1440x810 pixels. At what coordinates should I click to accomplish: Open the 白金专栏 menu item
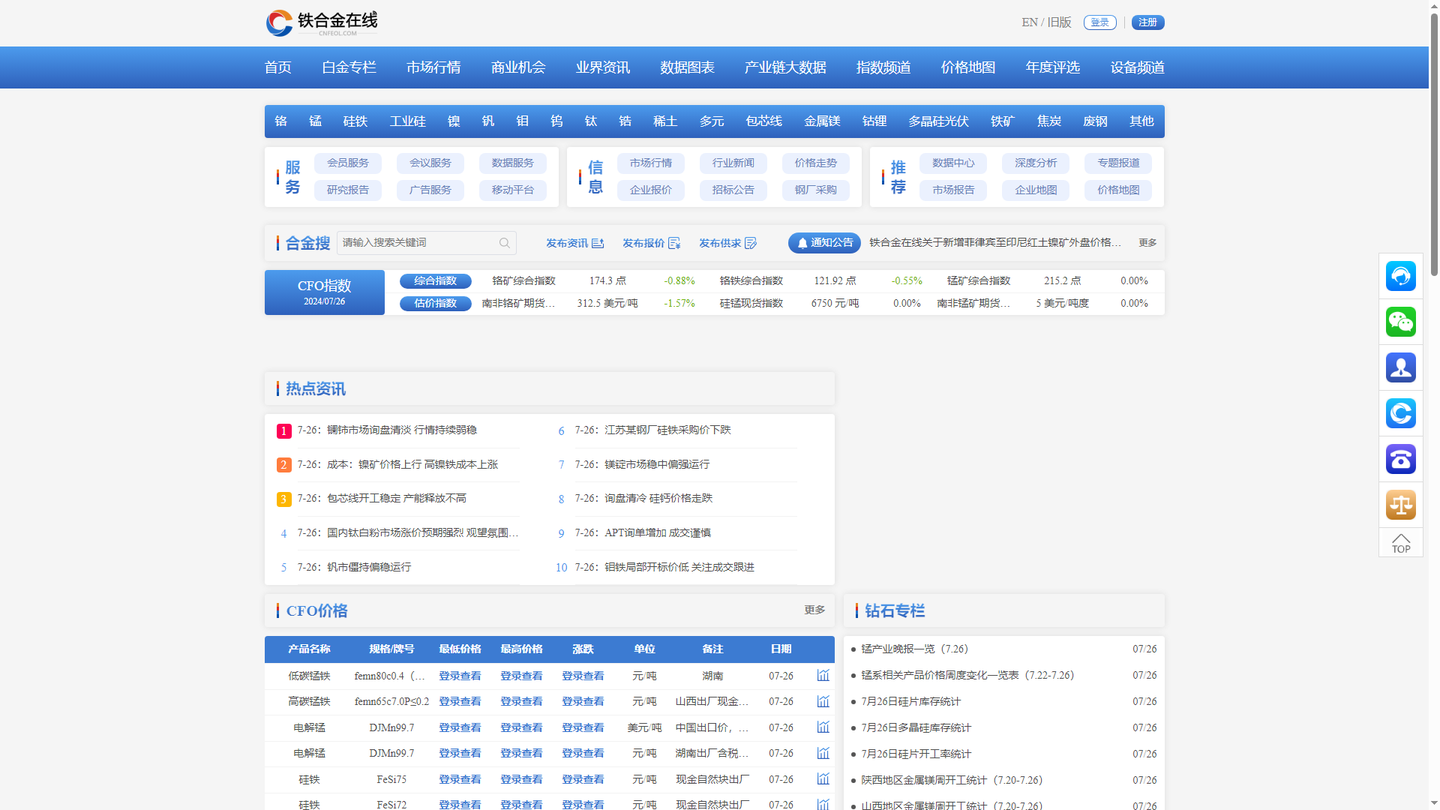tap(349, 67)
